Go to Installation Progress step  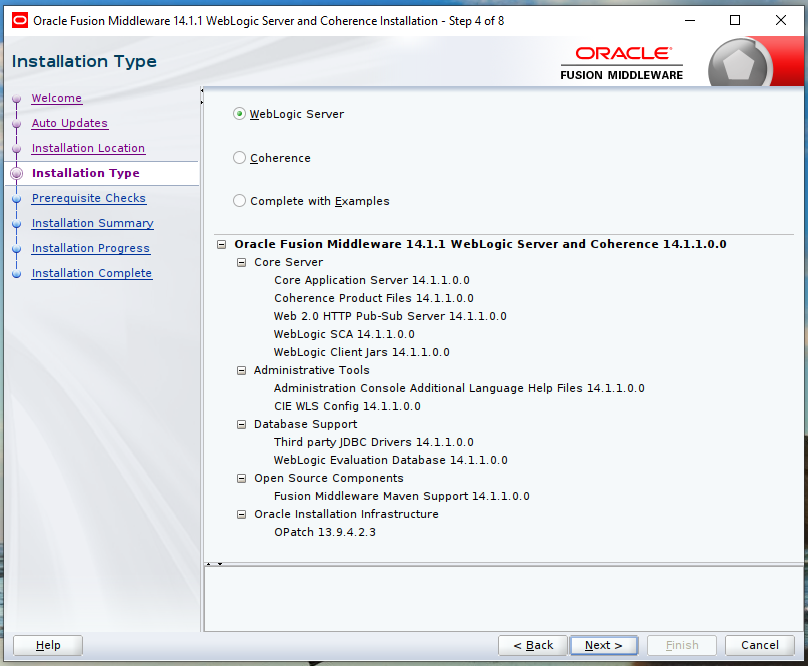[91, 248]
